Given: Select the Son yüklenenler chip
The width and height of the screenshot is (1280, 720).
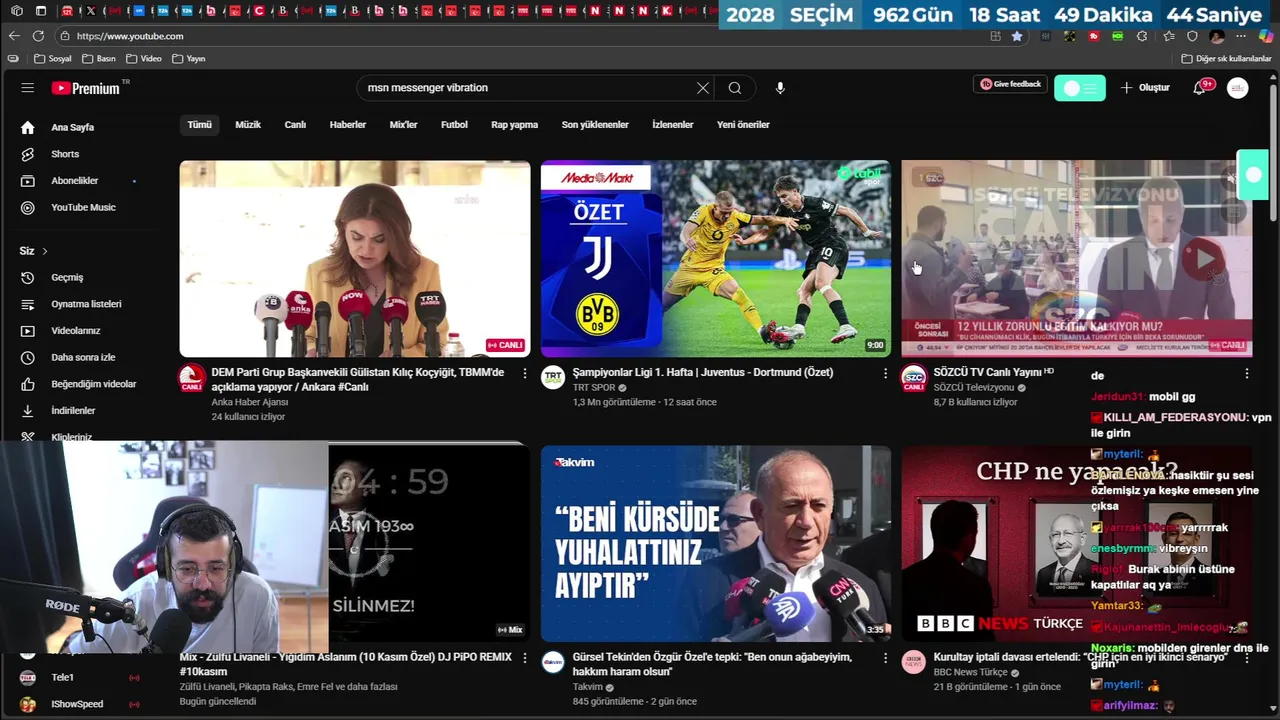Looking at the screenshot, I should (595, 125).
